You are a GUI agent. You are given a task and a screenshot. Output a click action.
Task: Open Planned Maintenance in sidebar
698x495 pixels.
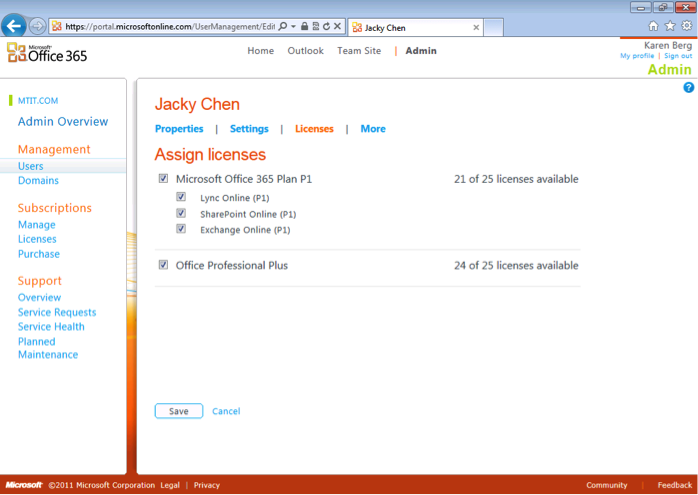(48, 348)
